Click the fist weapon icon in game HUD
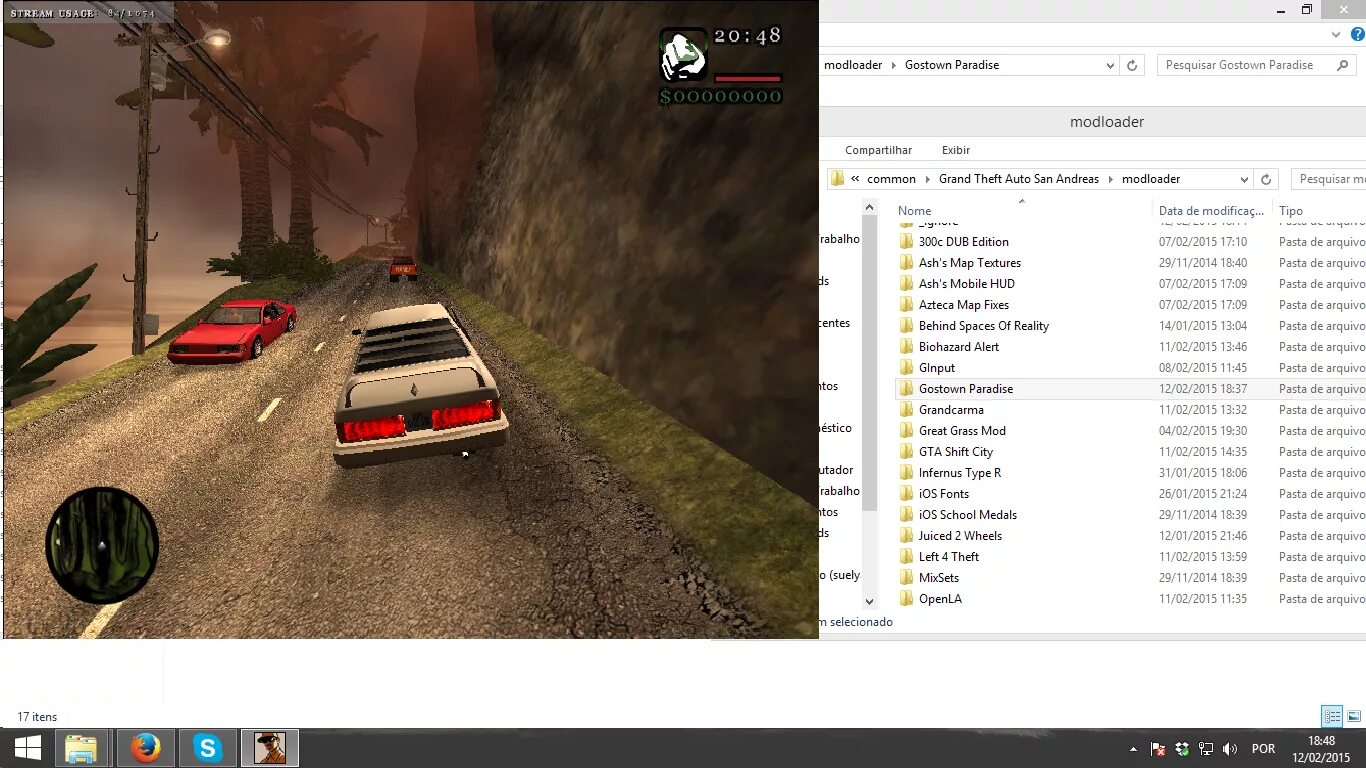Viewport: 1366px width, 768px height. pos(684,55)
